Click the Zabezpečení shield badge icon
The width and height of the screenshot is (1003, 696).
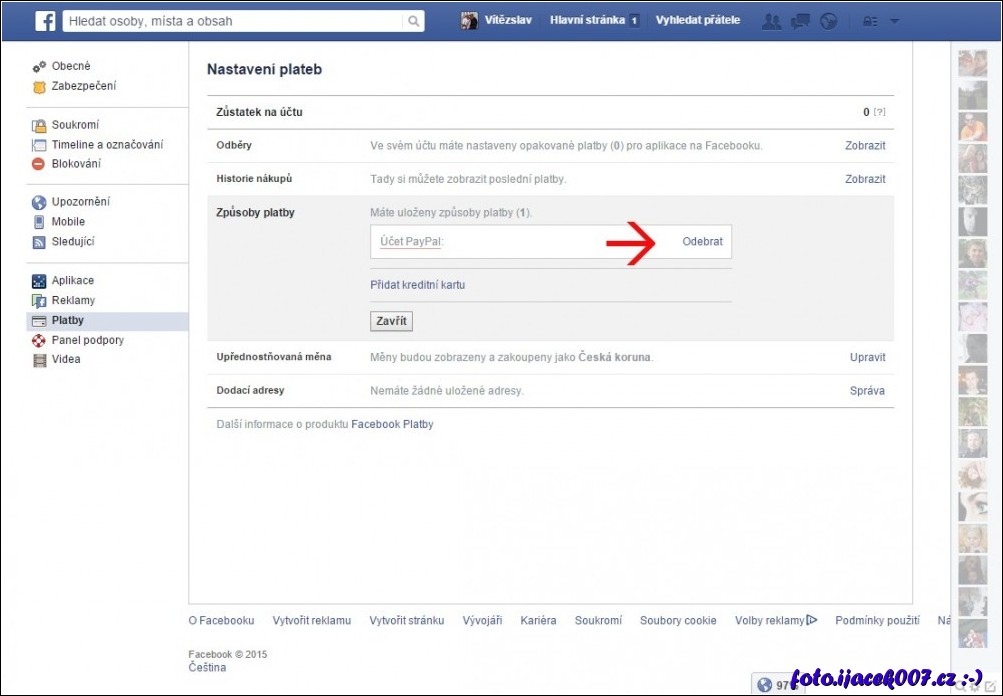point(39,87)
